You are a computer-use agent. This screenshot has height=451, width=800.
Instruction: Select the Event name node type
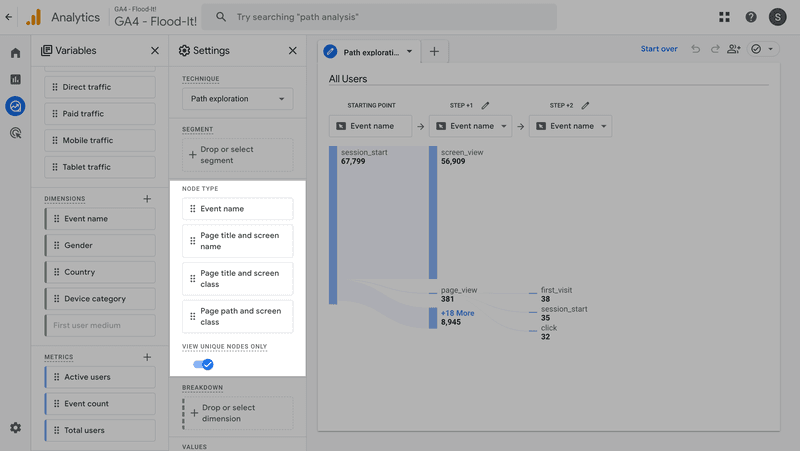(237, 209)
